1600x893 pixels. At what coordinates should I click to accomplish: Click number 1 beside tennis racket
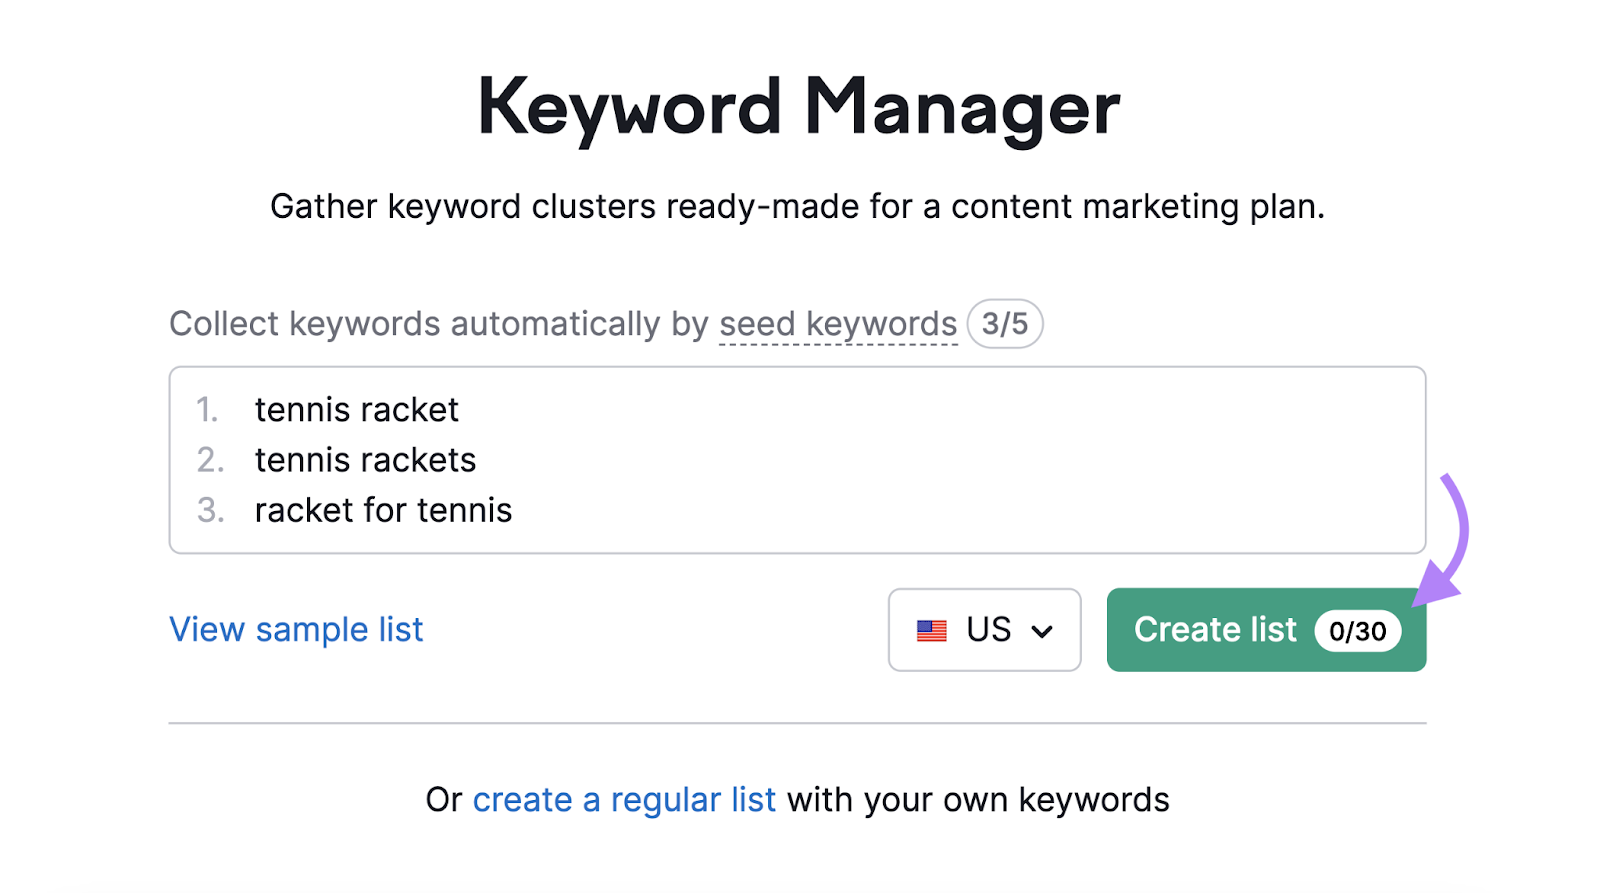209,409
